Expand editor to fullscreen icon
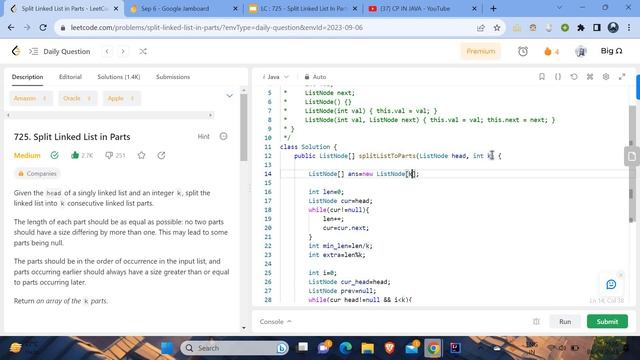The width and height of the screenshot is (640, 360). point(622,77)
